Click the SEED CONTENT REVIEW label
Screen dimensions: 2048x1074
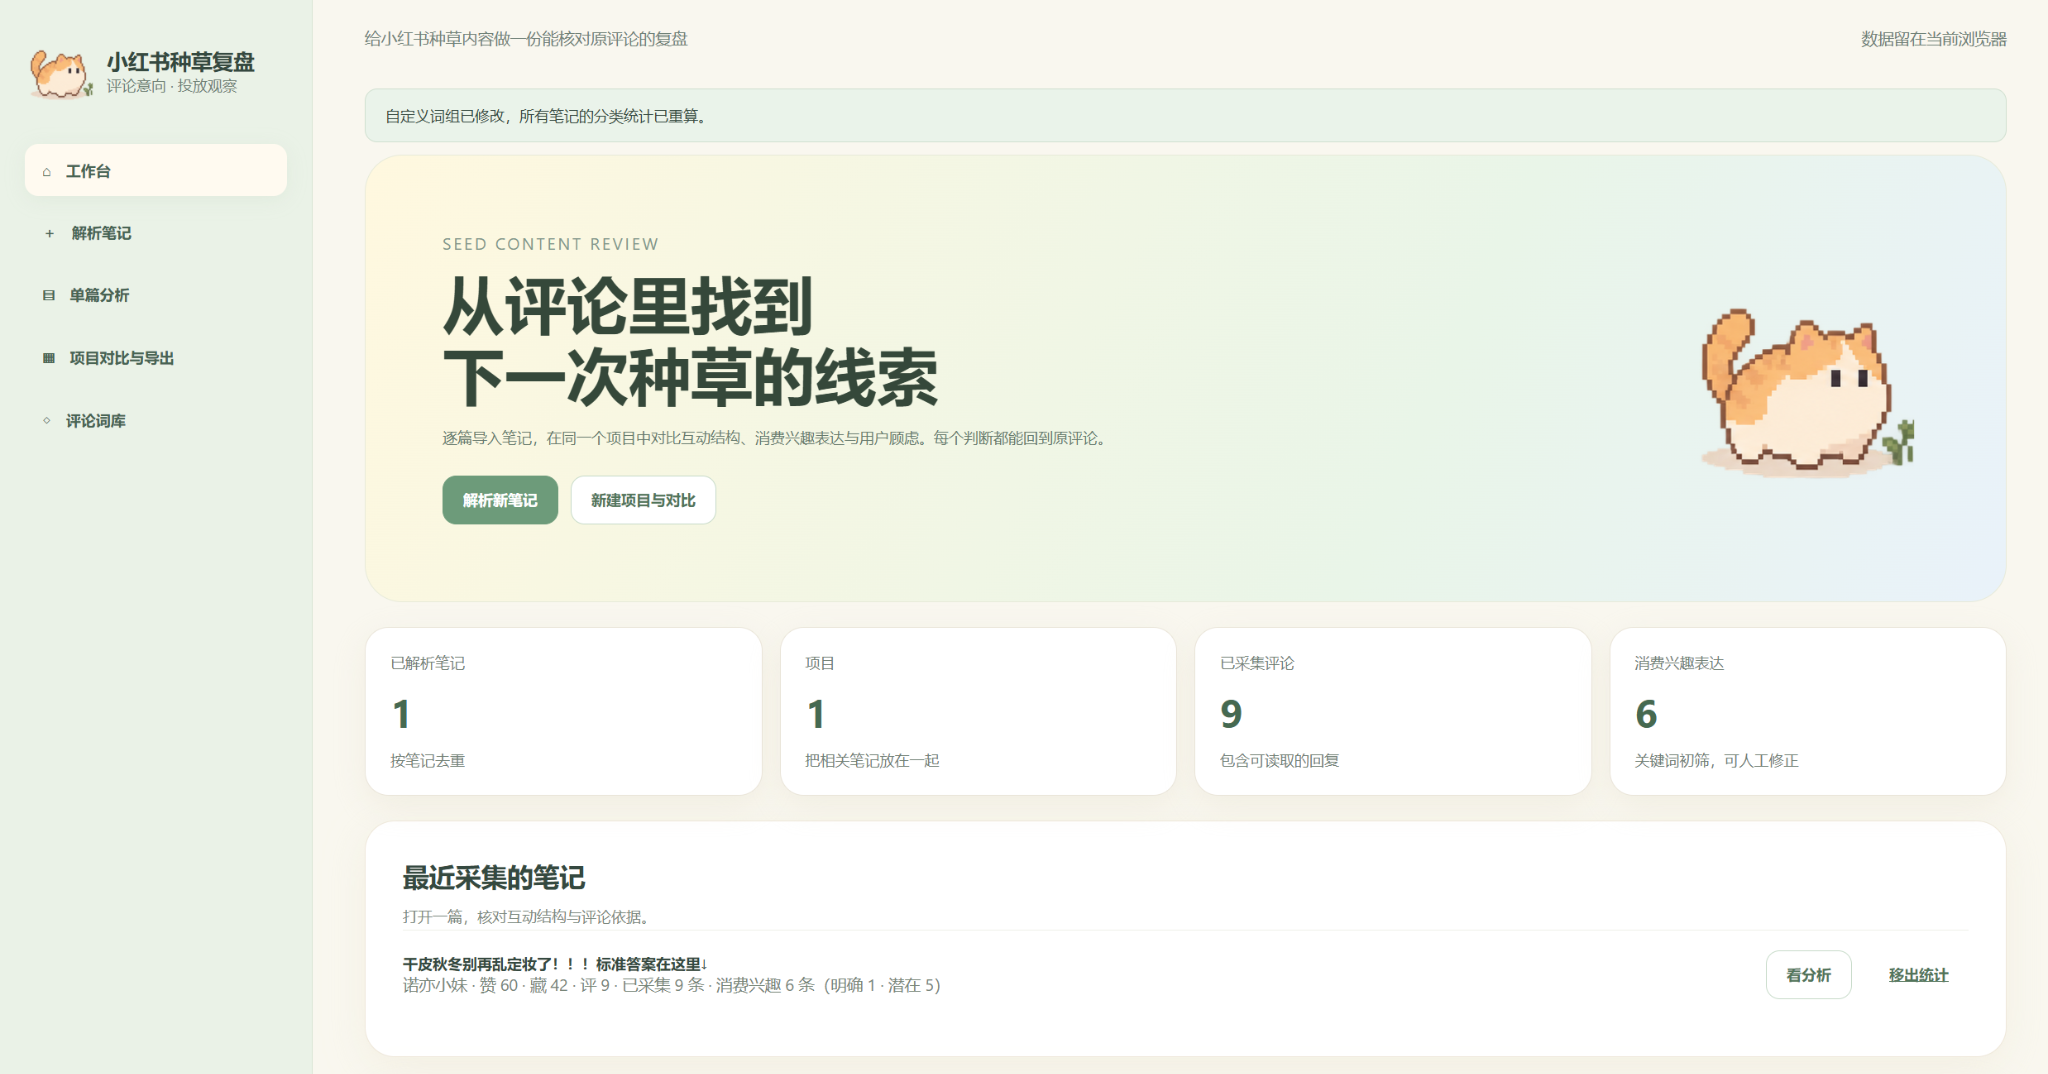coord(551,244)
